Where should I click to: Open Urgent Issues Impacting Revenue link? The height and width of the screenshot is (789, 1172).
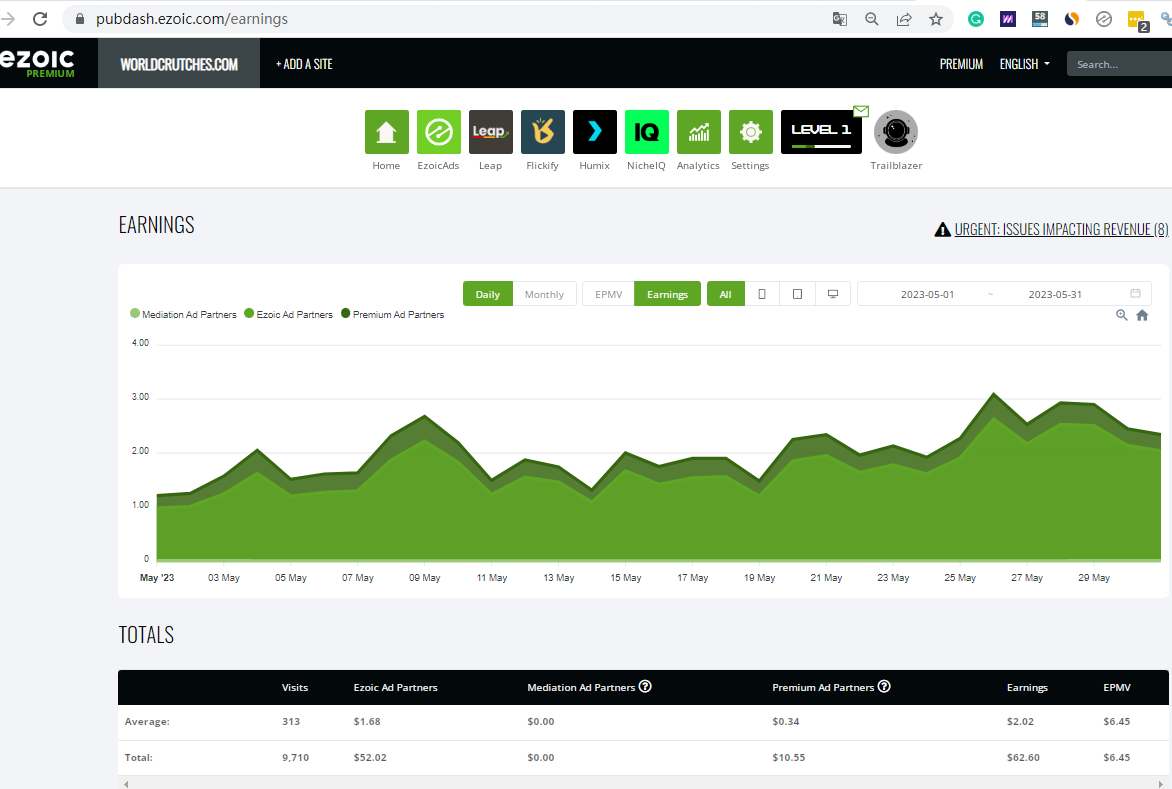1061,229
